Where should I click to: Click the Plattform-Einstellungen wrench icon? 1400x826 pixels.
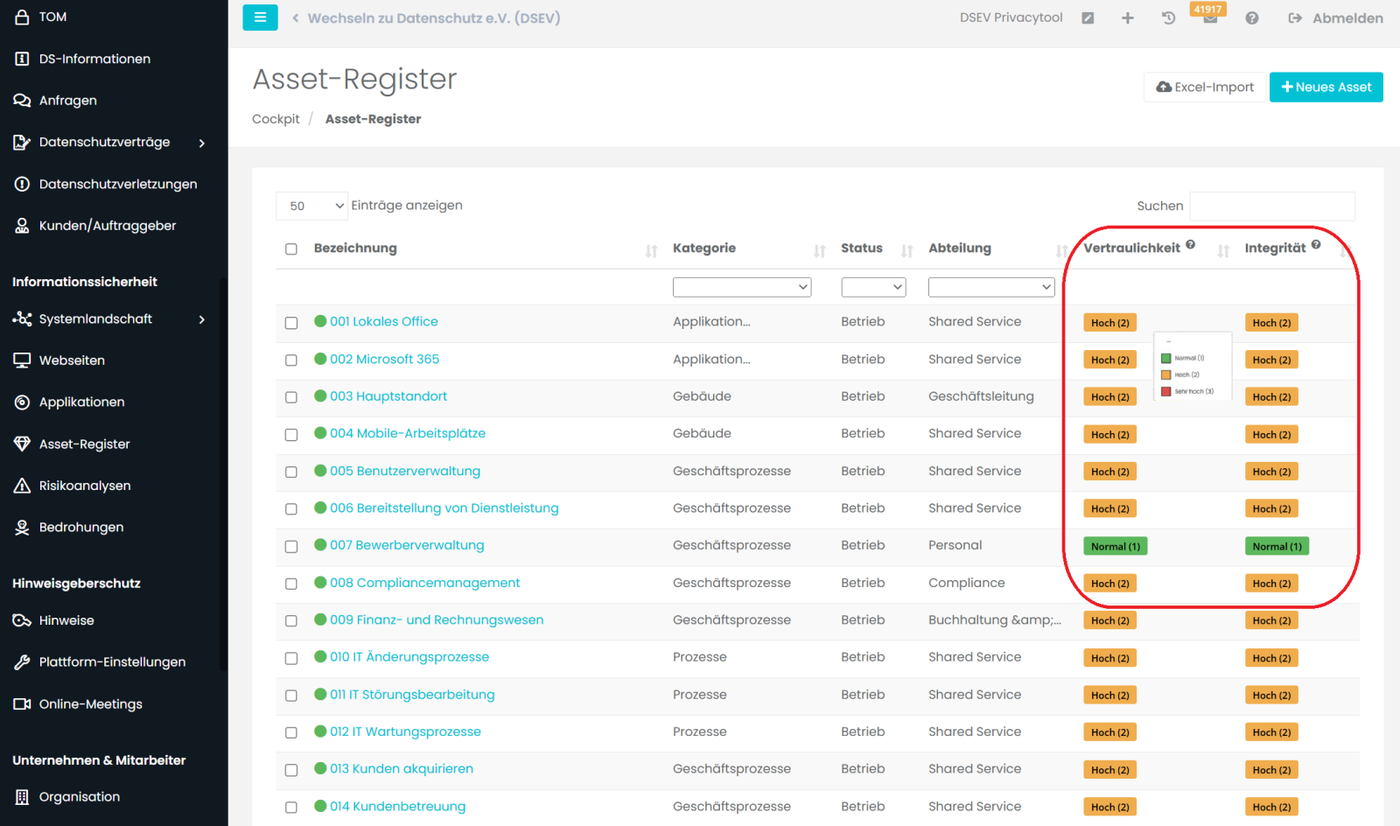(x=21, y=662)
